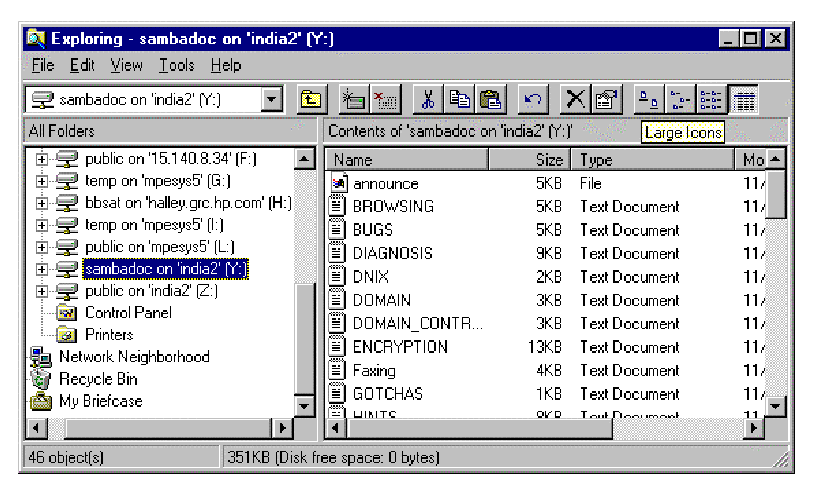Open the View menu
817x496 pixels.
point(126,66)
